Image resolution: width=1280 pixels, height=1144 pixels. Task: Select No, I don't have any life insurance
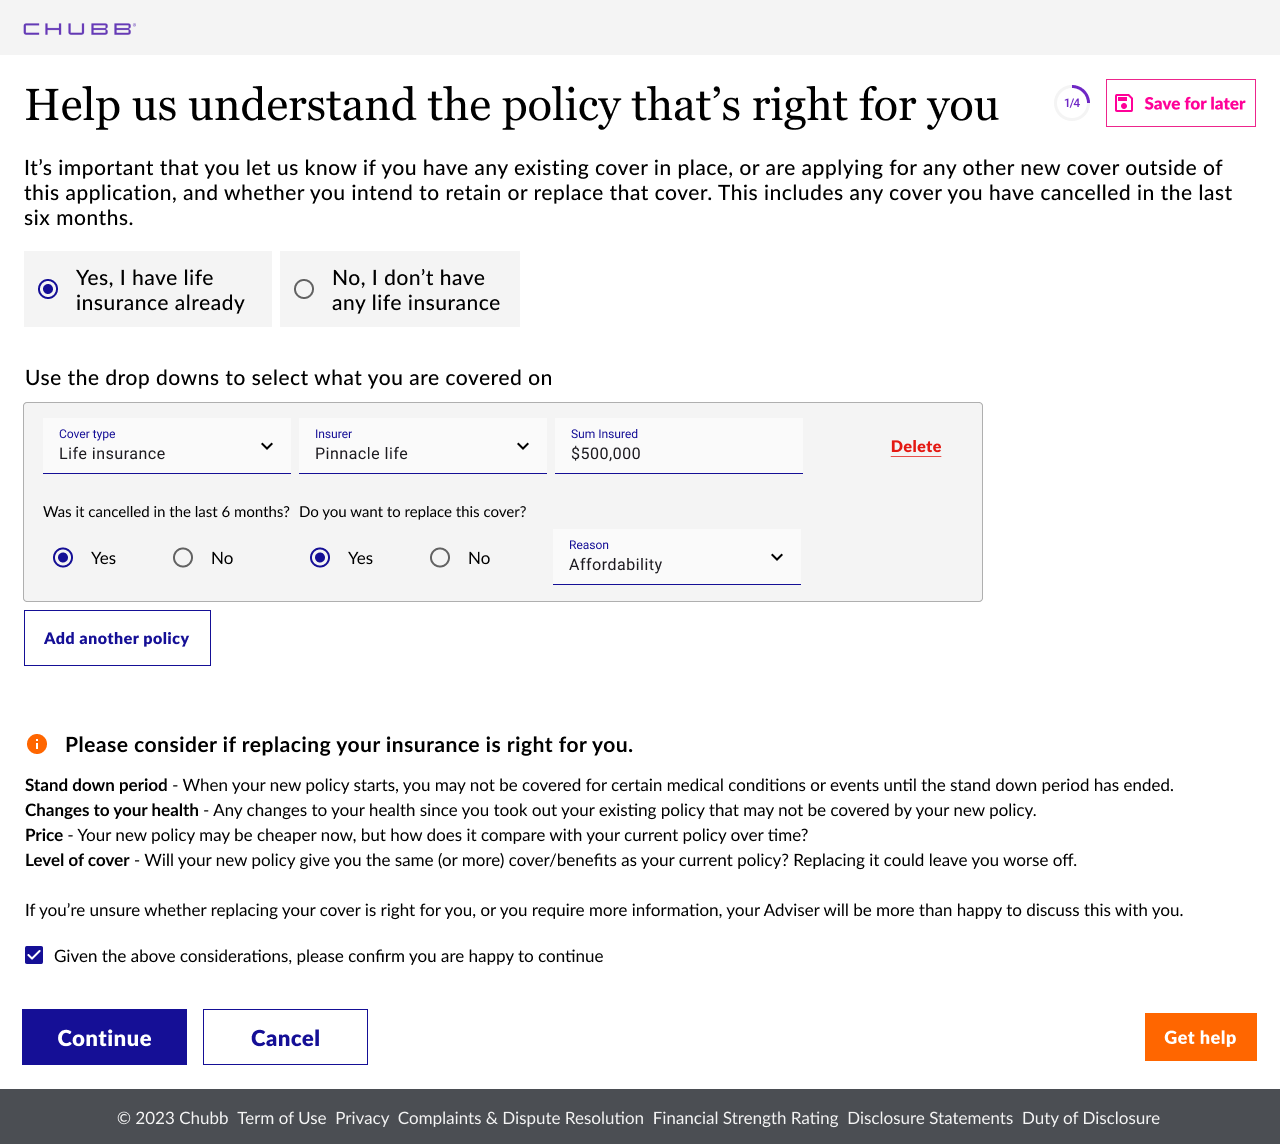[400, 289]
